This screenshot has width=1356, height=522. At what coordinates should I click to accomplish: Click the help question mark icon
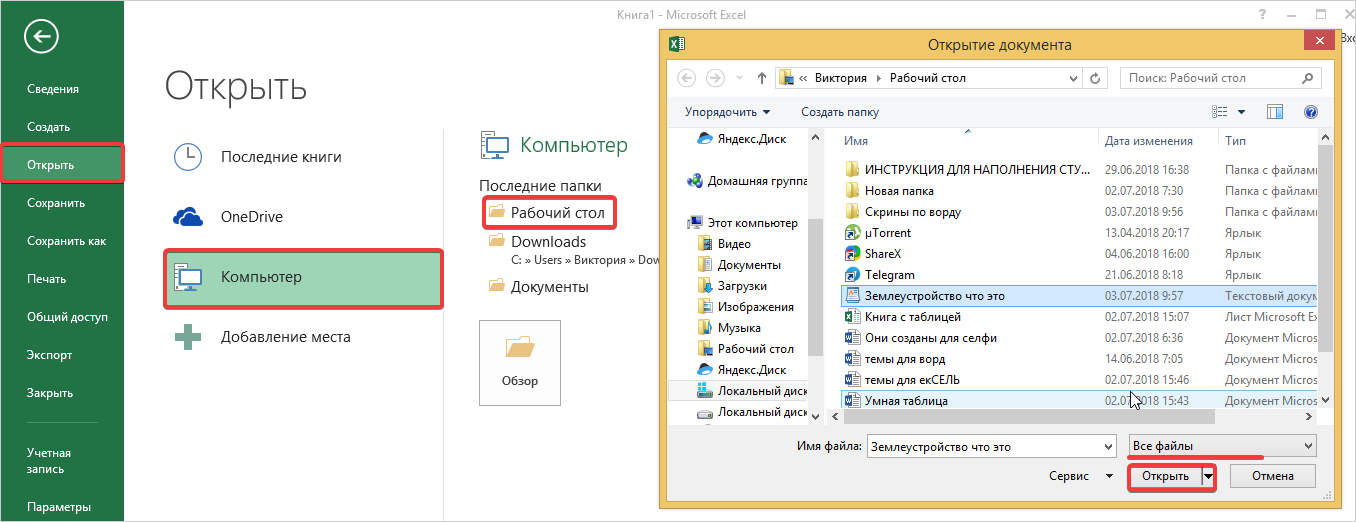point(1311,112)
